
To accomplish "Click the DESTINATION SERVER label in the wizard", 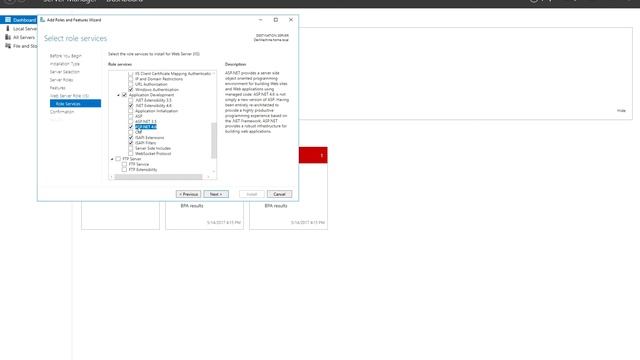I will tap(272, 36).
